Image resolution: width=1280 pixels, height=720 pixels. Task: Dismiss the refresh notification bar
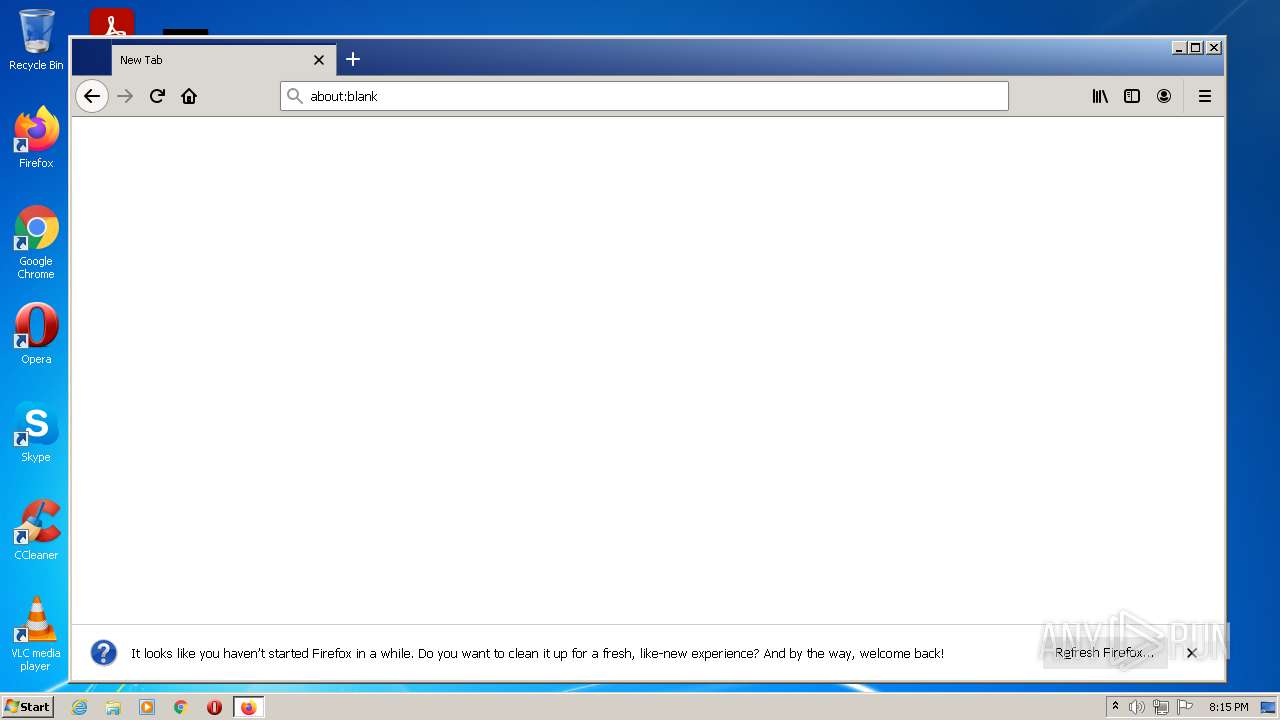pyautogui.click(x=1191, y=653)
